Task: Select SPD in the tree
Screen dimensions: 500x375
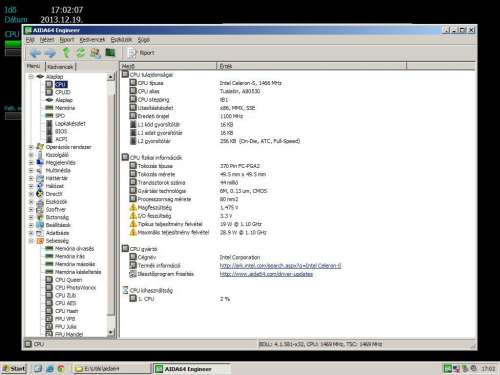Action: (x=60, y=116)
